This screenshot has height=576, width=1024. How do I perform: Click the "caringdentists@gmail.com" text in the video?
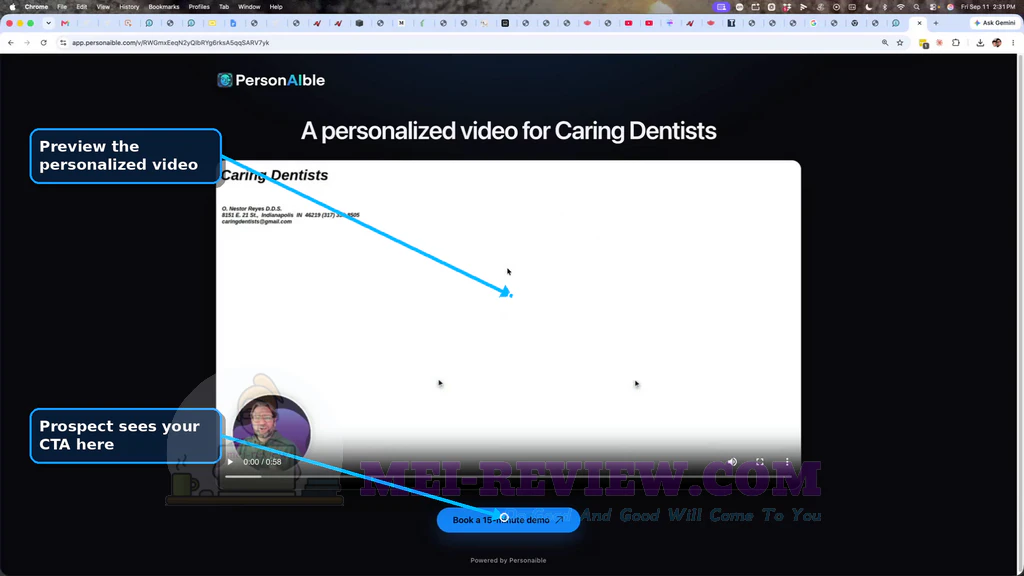click(x=257, y=221)
